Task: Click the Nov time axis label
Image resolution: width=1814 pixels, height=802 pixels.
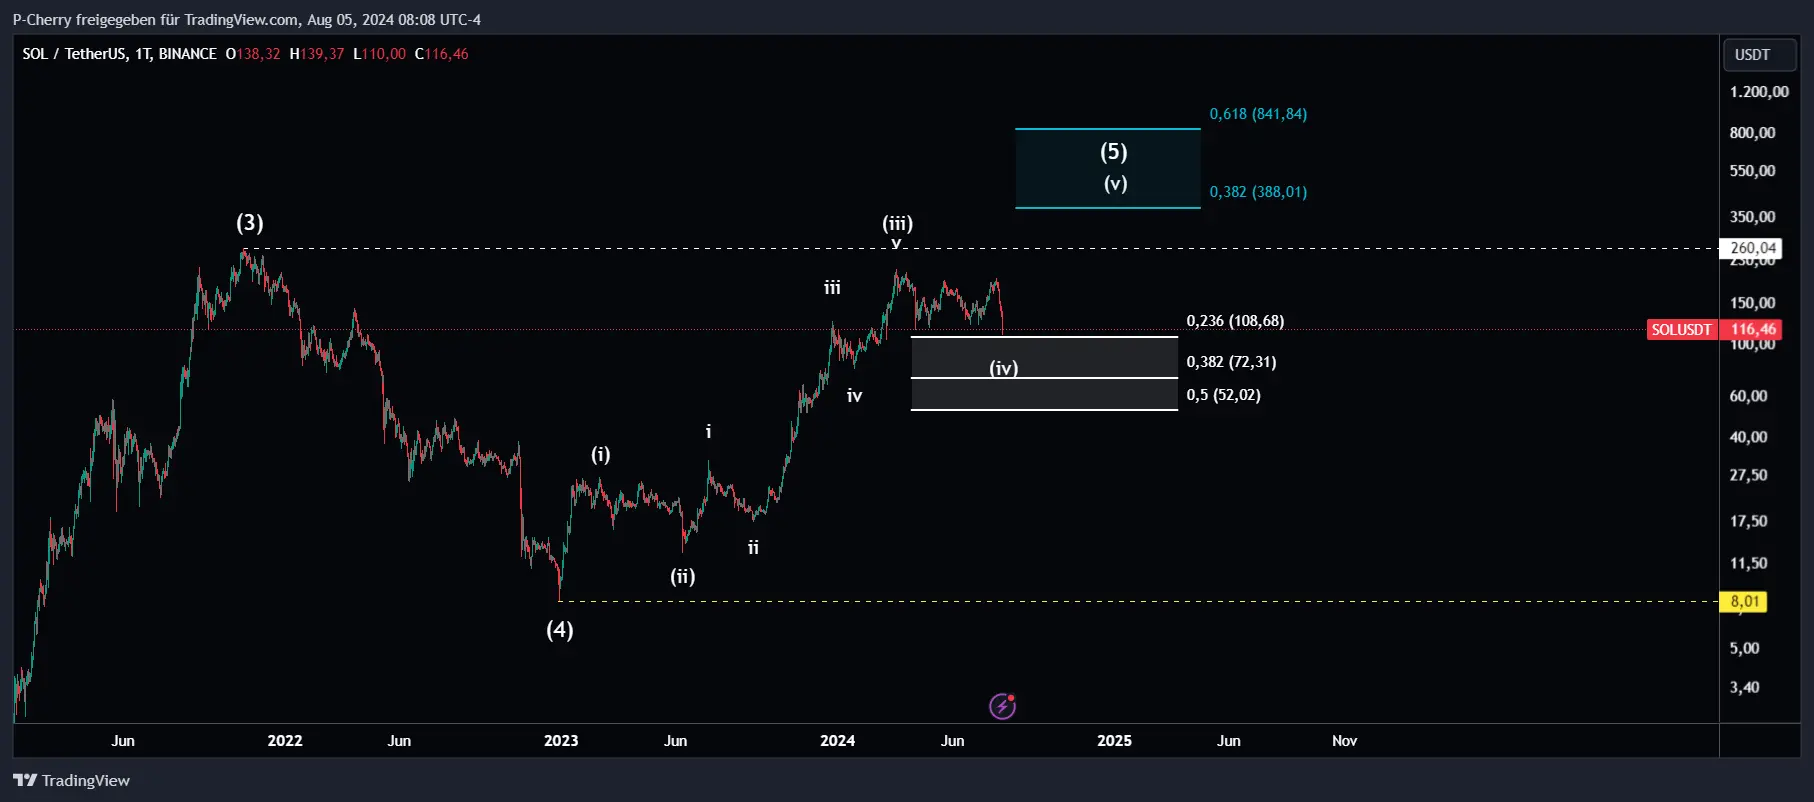Action: click(x=1344, y=741)
